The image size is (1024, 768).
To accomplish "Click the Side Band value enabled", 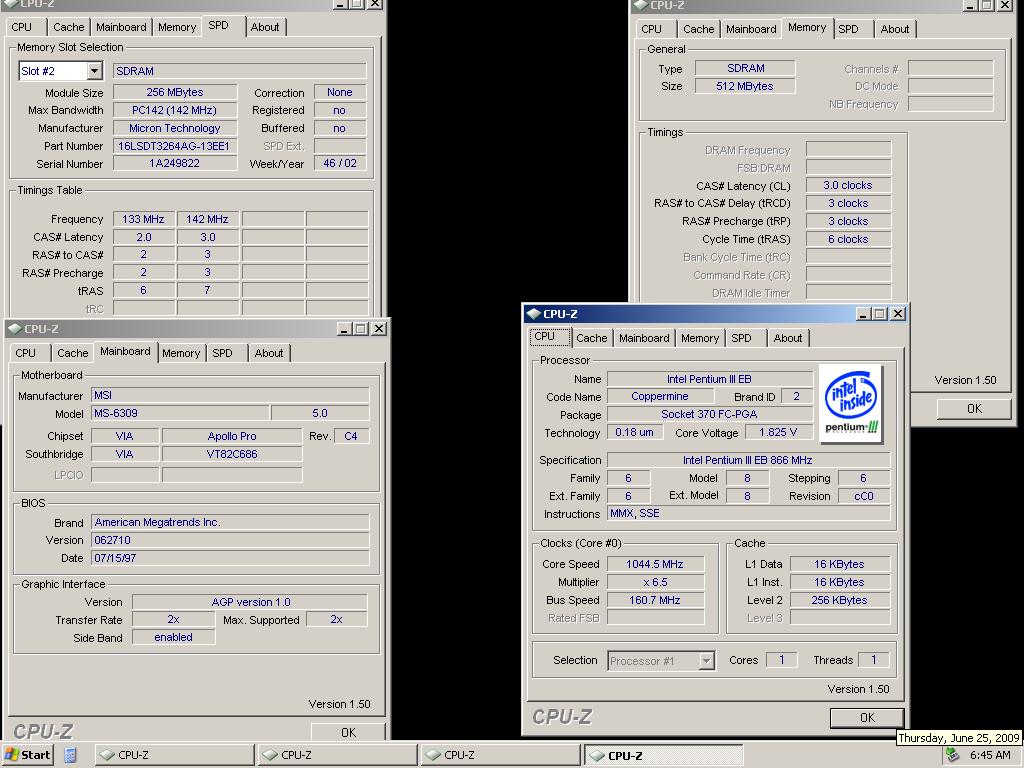I will click(x=174, y=637).
